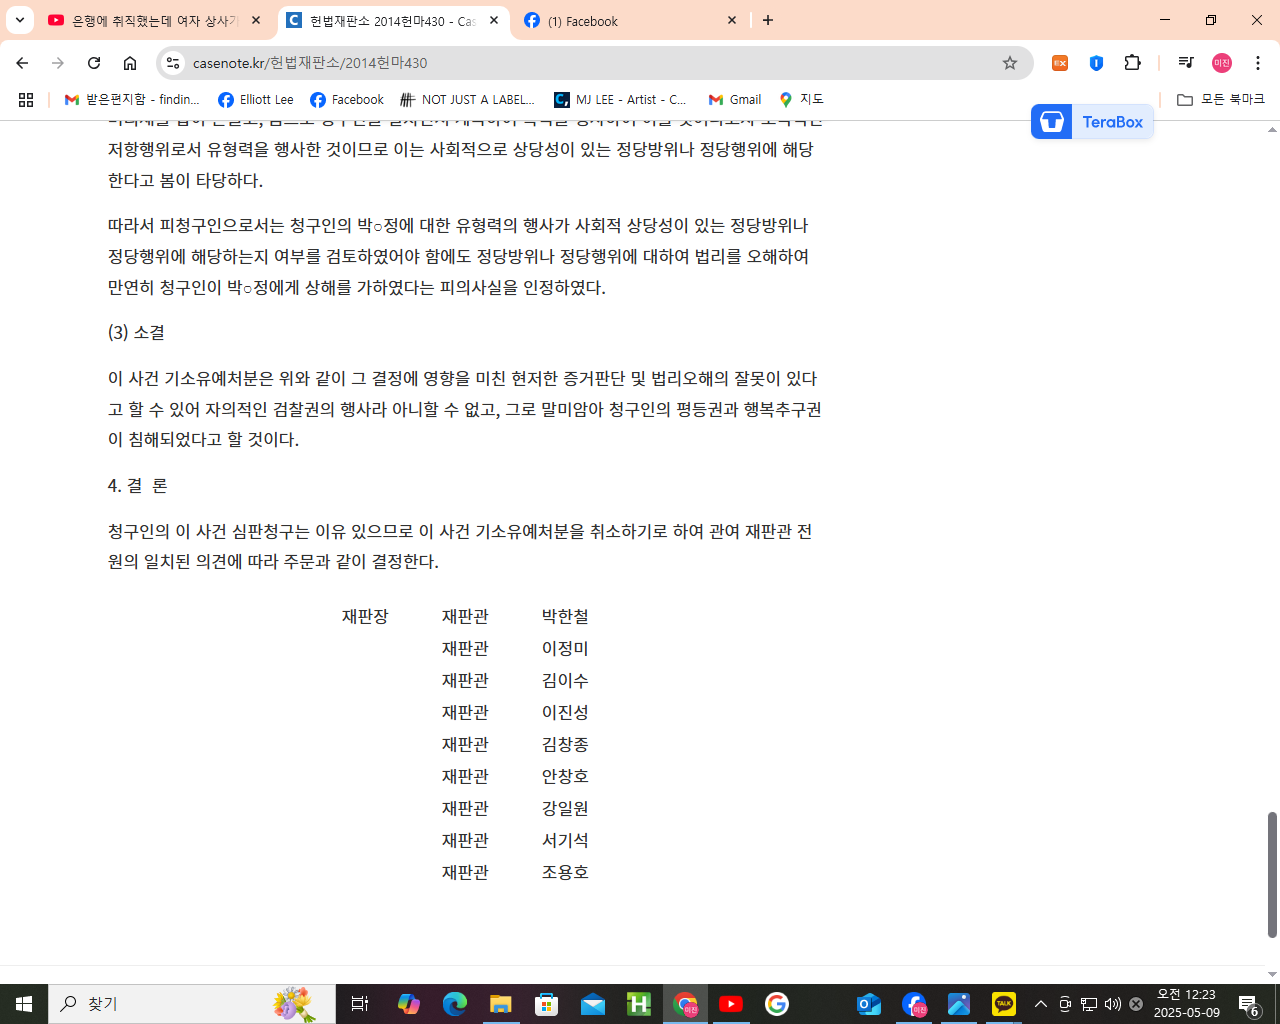Open the orange extension icon

[1060, 63]
